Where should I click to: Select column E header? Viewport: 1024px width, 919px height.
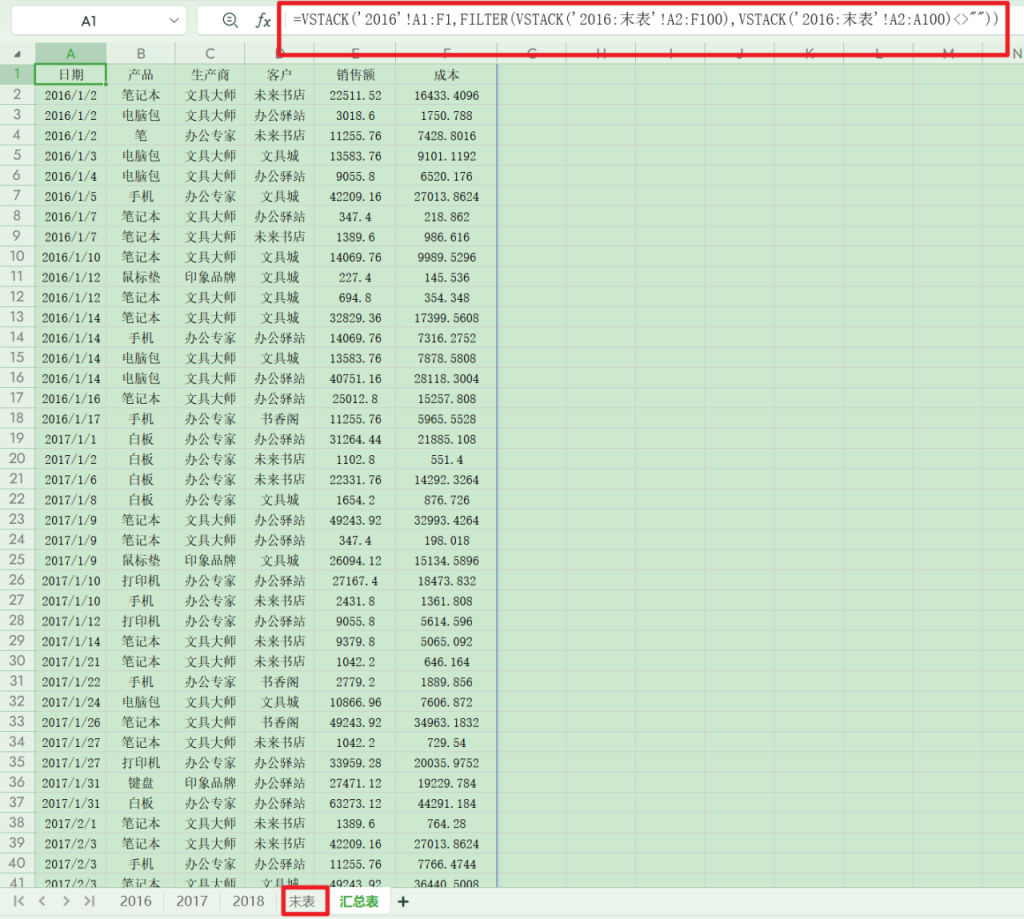coord(355,54)
